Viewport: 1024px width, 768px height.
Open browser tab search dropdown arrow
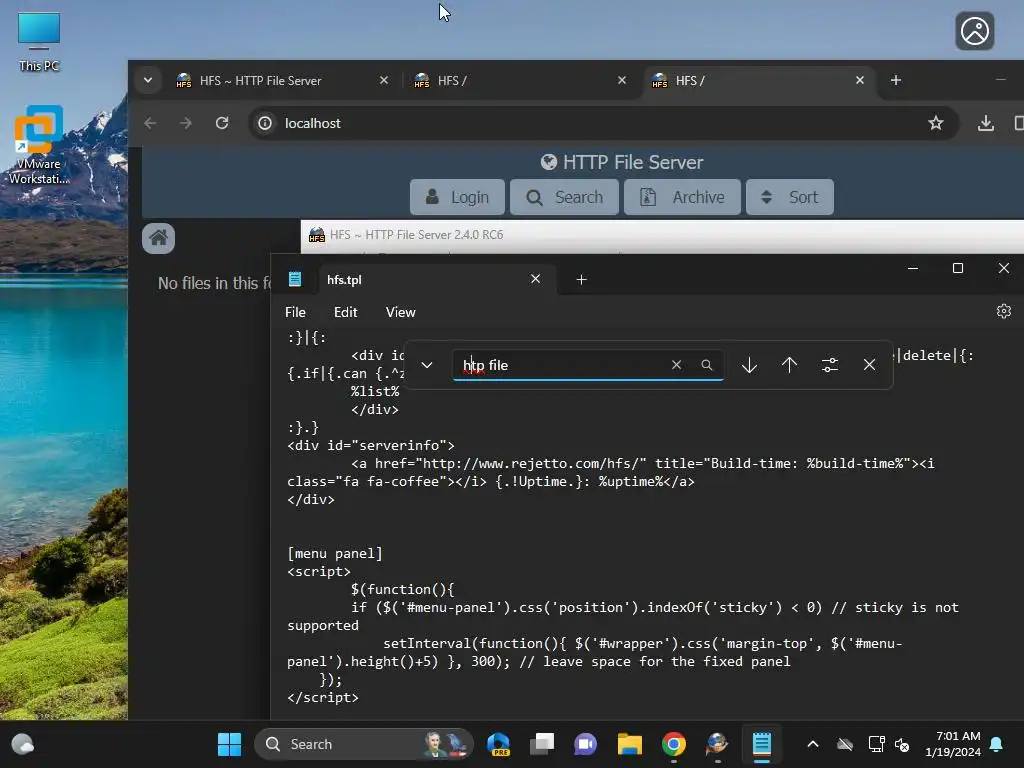tap(148, 80)
